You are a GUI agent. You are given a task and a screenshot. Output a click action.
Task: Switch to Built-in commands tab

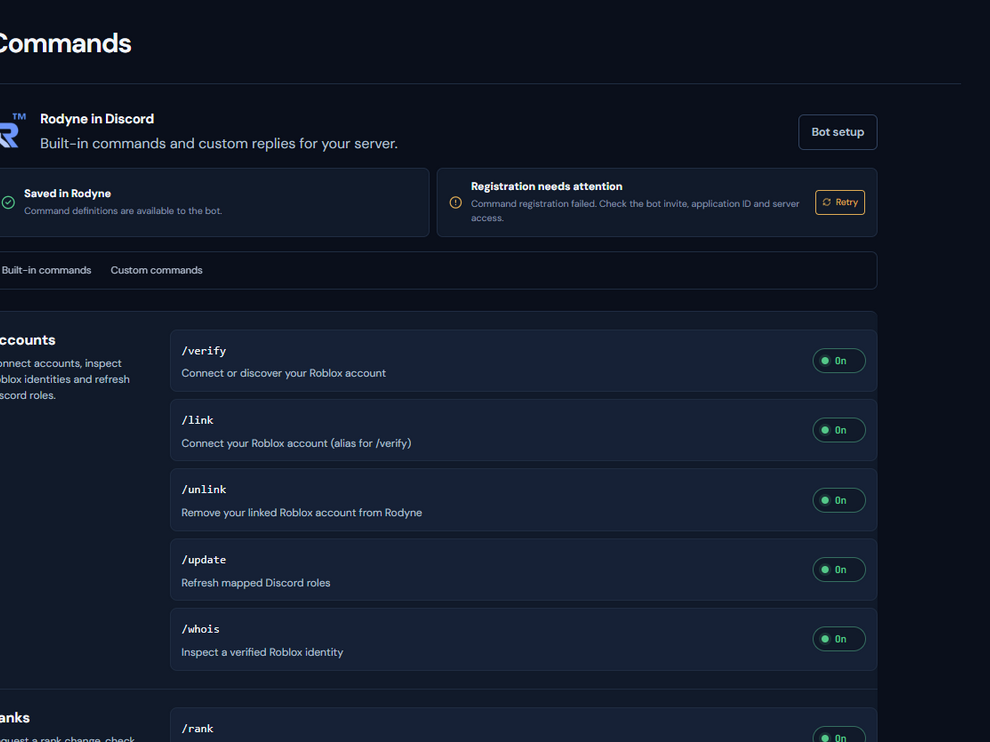click(x=46, y=270)
